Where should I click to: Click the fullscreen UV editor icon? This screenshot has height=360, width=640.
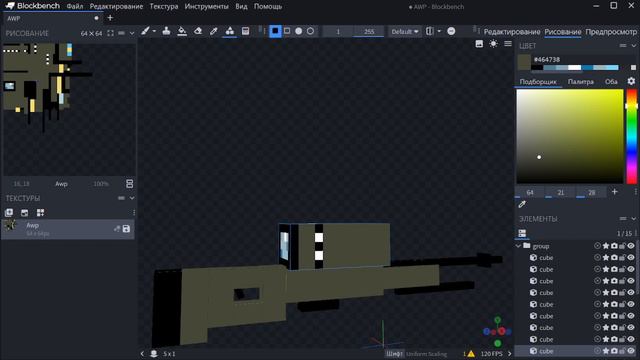coord(111,33)
